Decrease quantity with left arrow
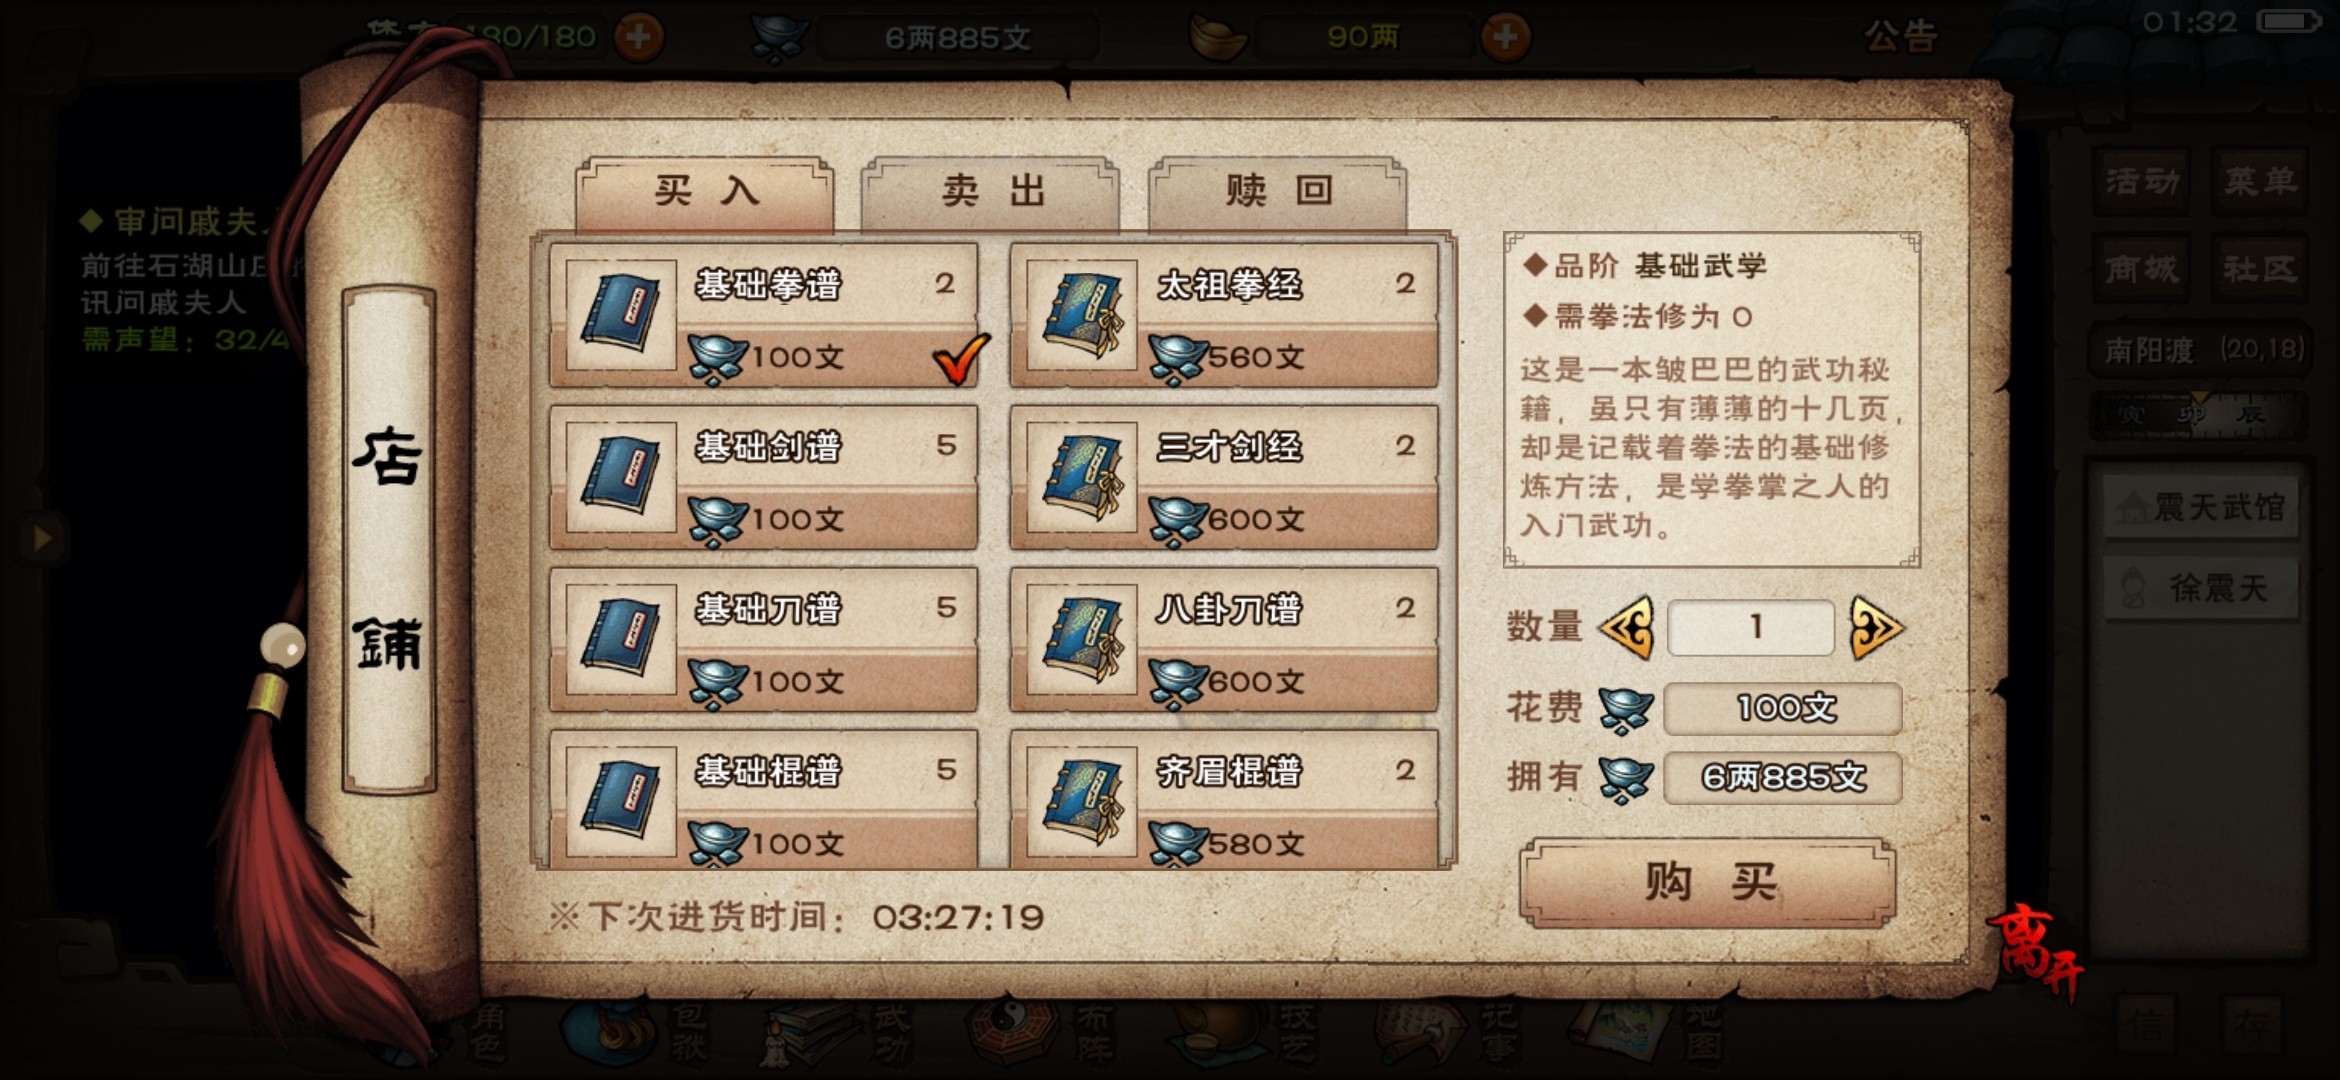This screenshot has height=1080, width=2340. [1627, 628]
